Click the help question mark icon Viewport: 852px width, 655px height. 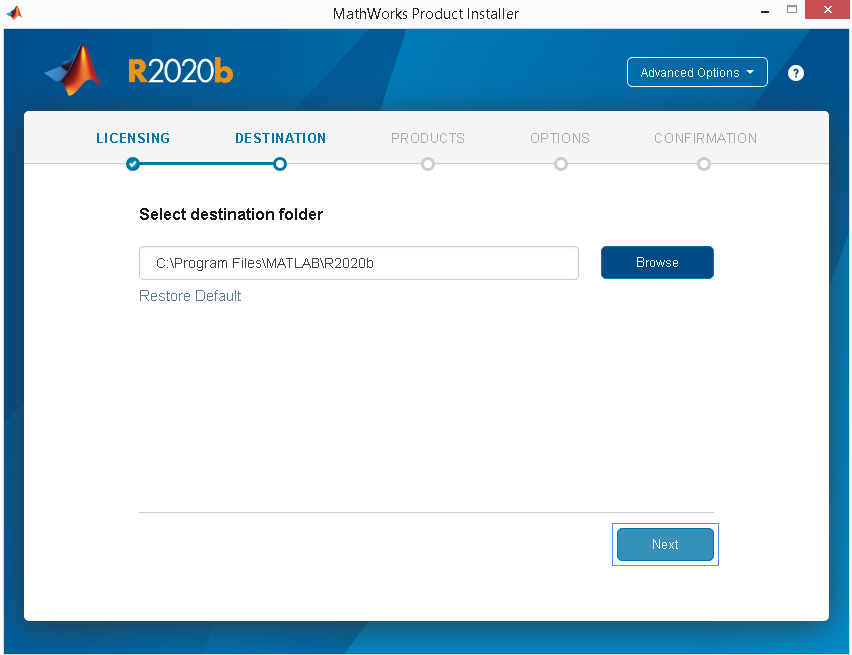pyautogui.click(x=796, y=73)
